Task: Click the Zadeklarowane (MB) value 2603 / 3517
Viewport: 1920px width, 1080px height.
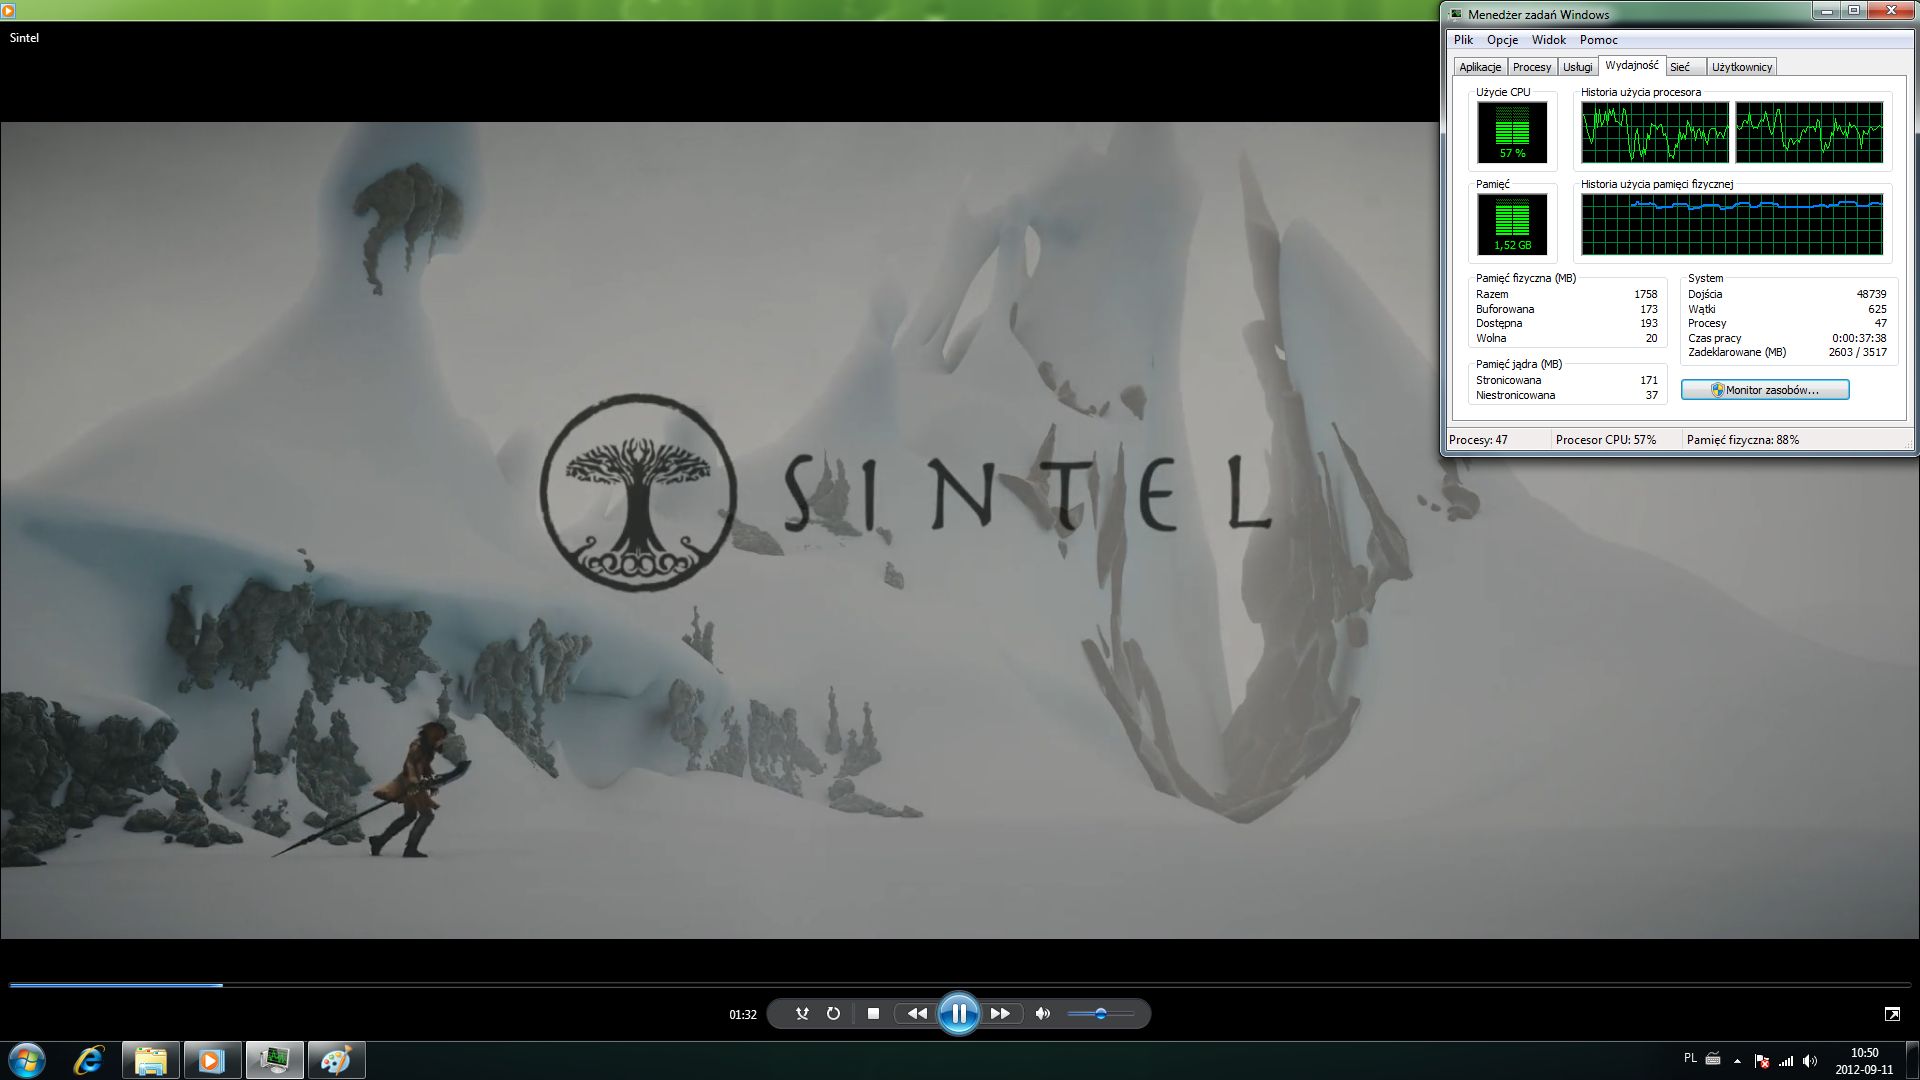Action: point(1857,352)
